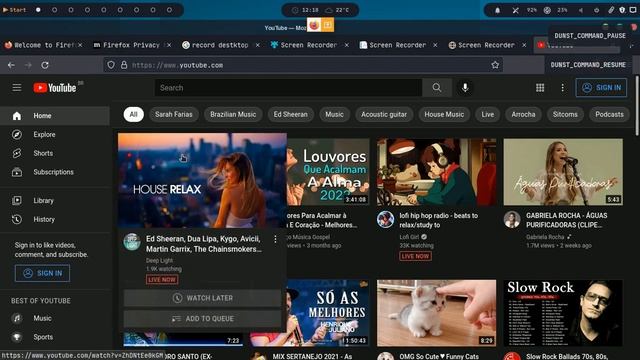View site security via the padlock icon
The width and height of the screenshot is (640, 360).
point(124,65)
